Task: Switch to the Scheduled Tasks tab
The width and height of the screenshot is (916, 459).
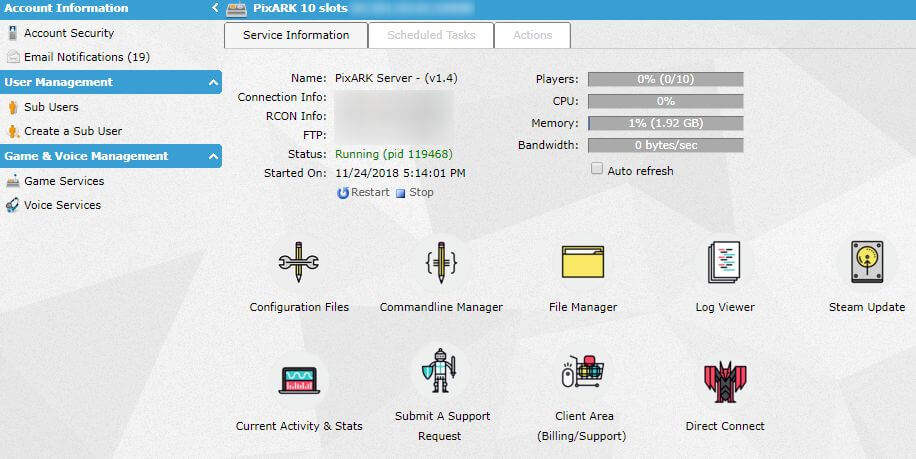Action: point(431,35)
